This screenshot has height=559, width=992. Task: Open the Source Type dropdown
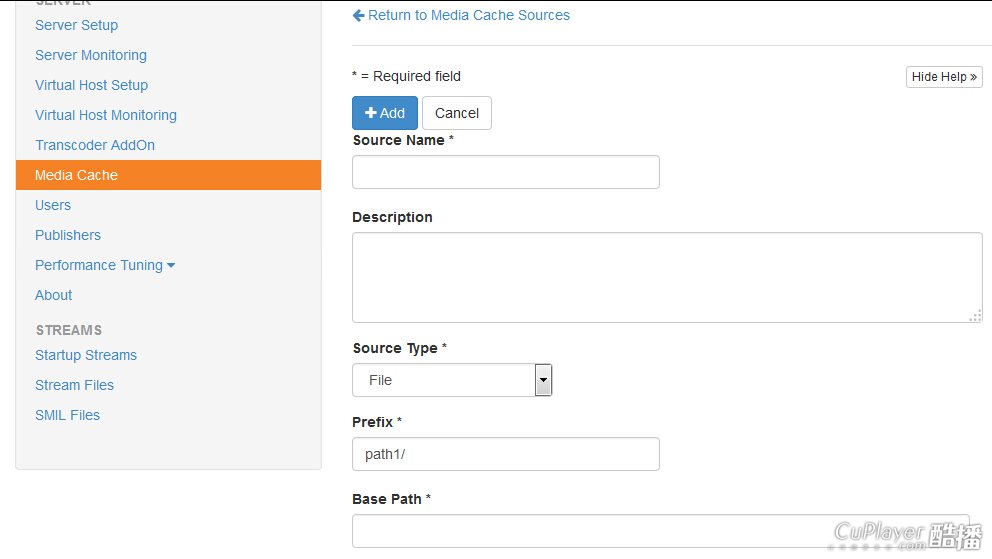[x=452, y=380]
